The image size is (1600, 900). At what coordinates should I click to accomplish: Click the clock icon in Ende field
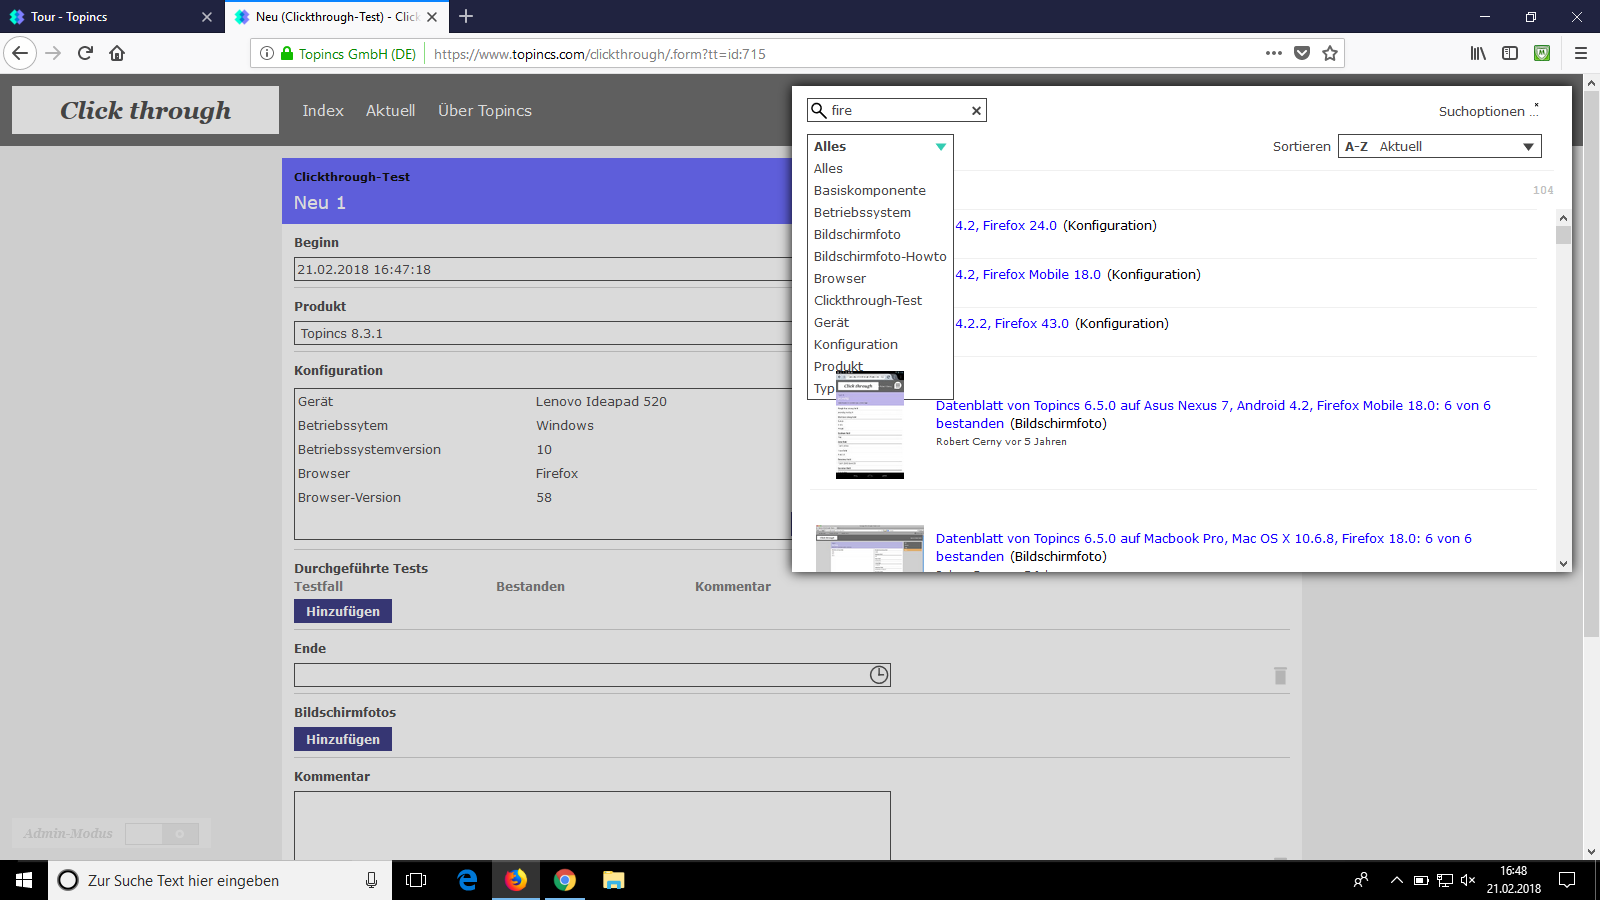(x=878, y=675)
